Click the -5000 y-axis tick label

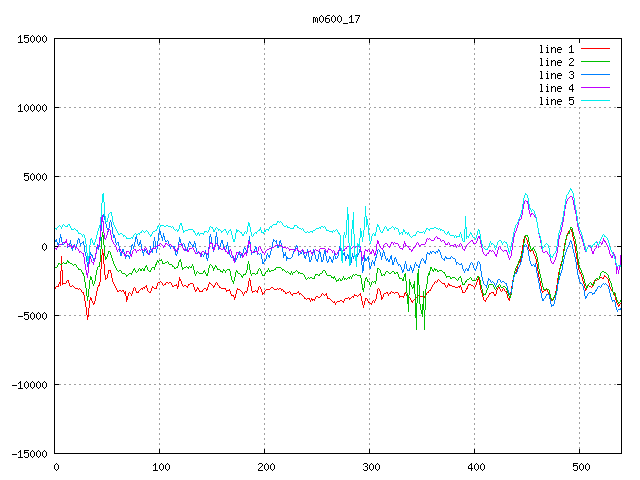(x=32, y=315)
